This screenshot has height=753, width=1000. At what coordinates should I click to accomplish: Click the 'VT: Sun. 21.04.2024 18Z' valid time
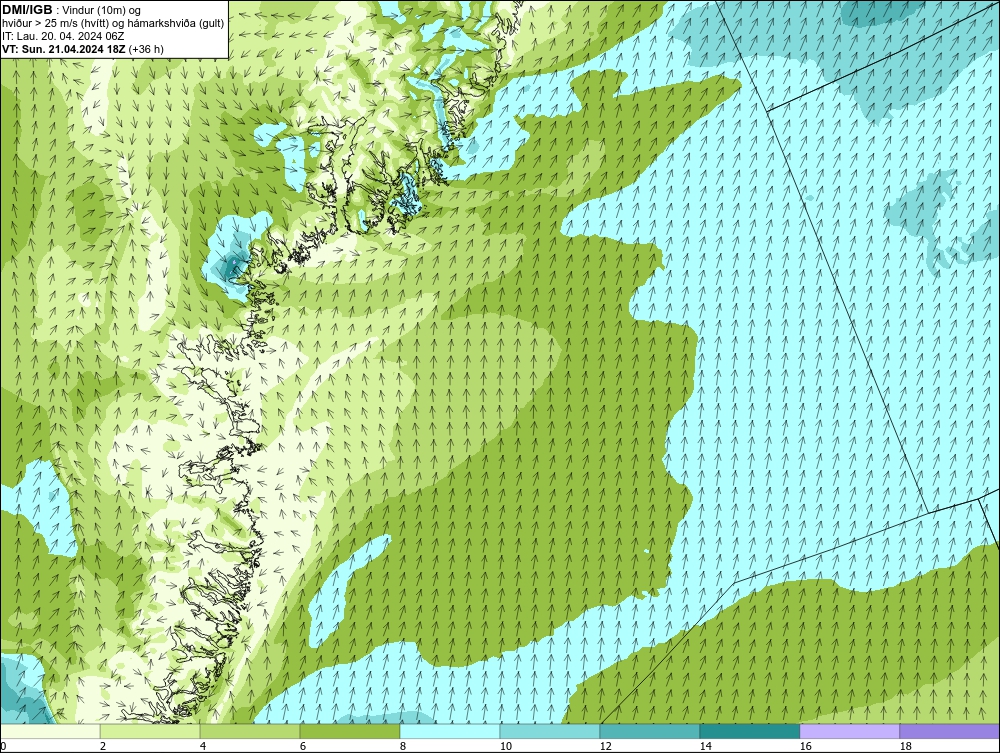tap(64, 49)
